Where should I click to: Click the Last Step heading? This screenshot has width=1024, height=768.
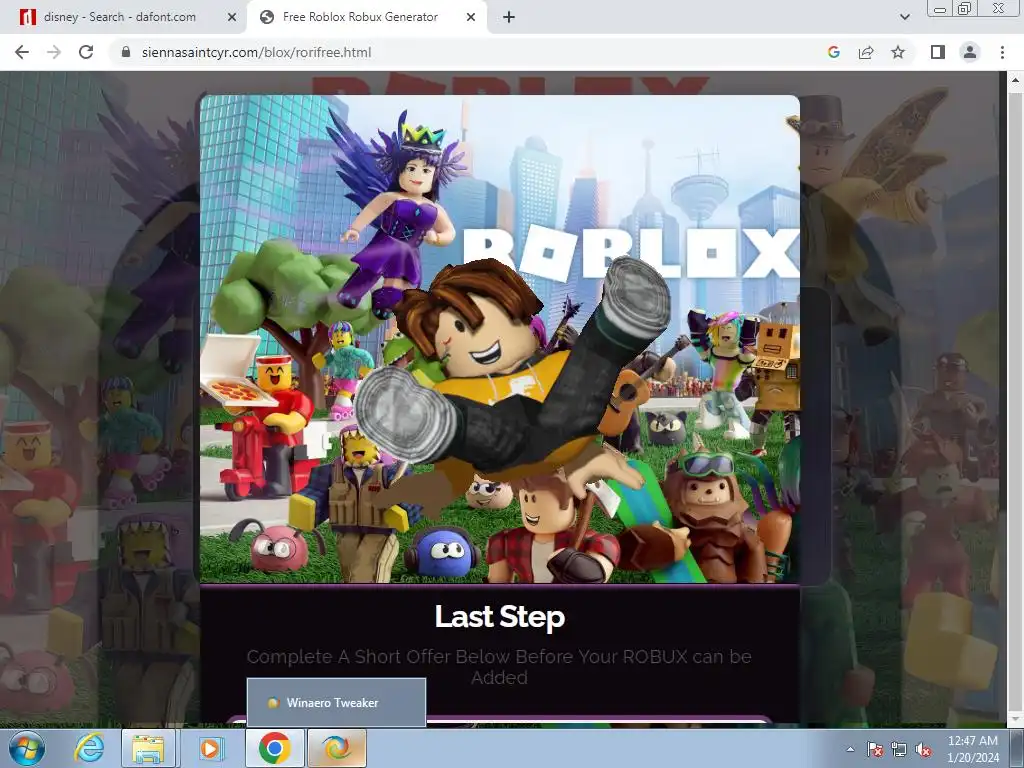[500, 616]
